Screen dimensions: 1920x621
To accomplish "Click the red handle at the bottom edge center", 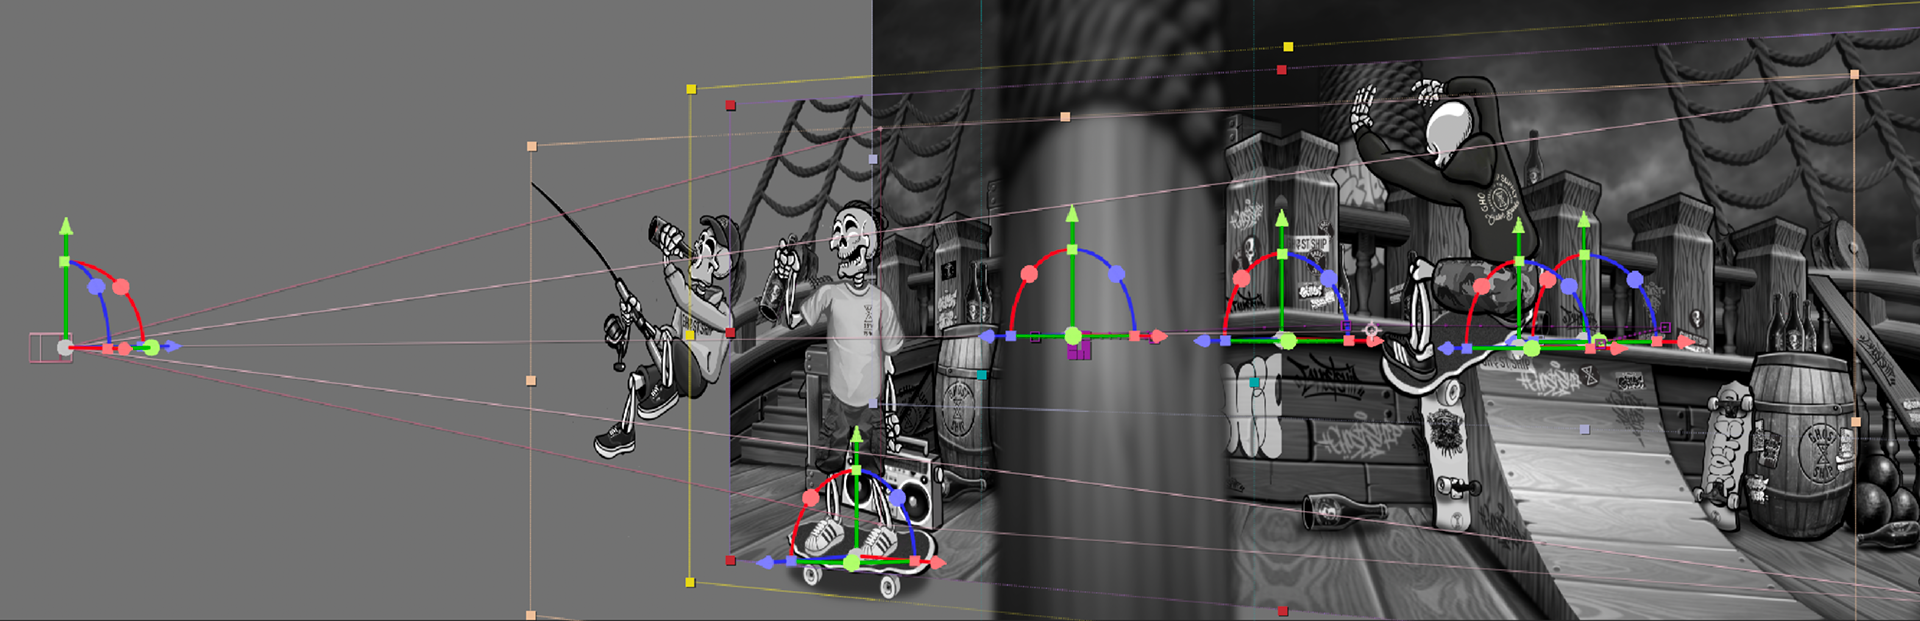I will 1283,610.
